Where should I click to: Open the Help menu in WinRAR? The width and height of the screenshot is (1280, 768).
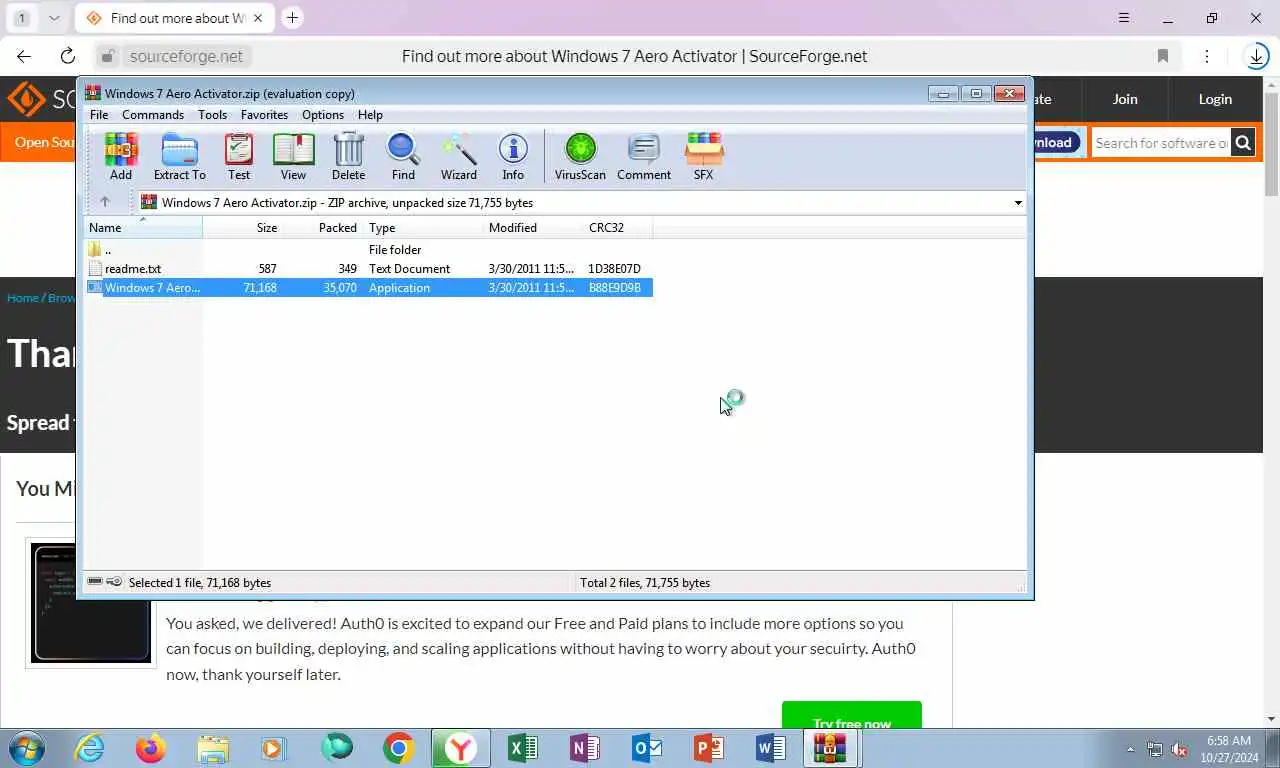pyautogui.click(x=370, y=115)
